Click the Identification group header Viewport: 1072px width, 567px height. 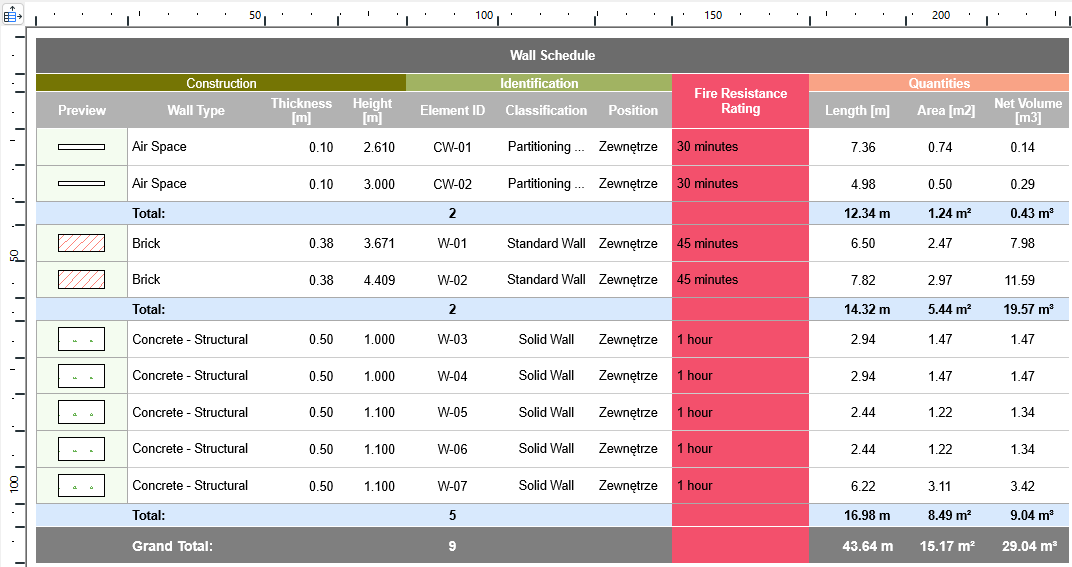point(539,83)
